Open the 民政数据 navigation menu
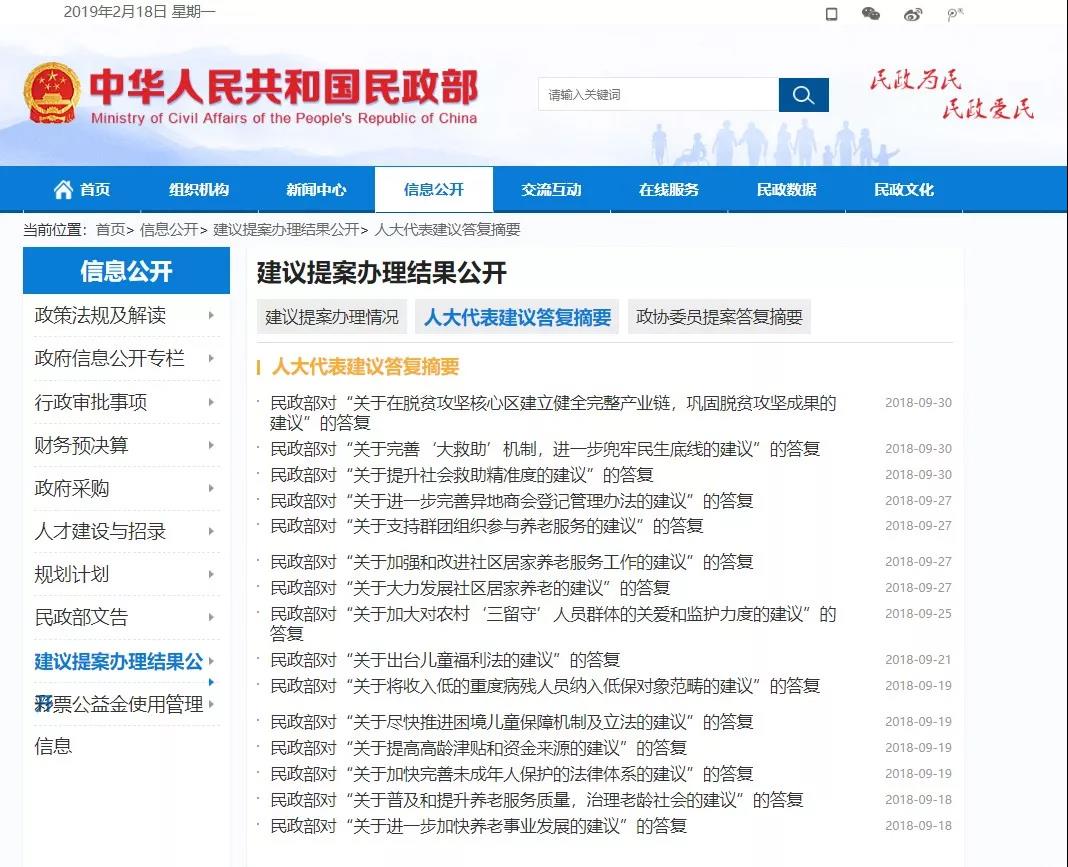The width and height of the screenshot is (1068, 867). coord(786,189)
